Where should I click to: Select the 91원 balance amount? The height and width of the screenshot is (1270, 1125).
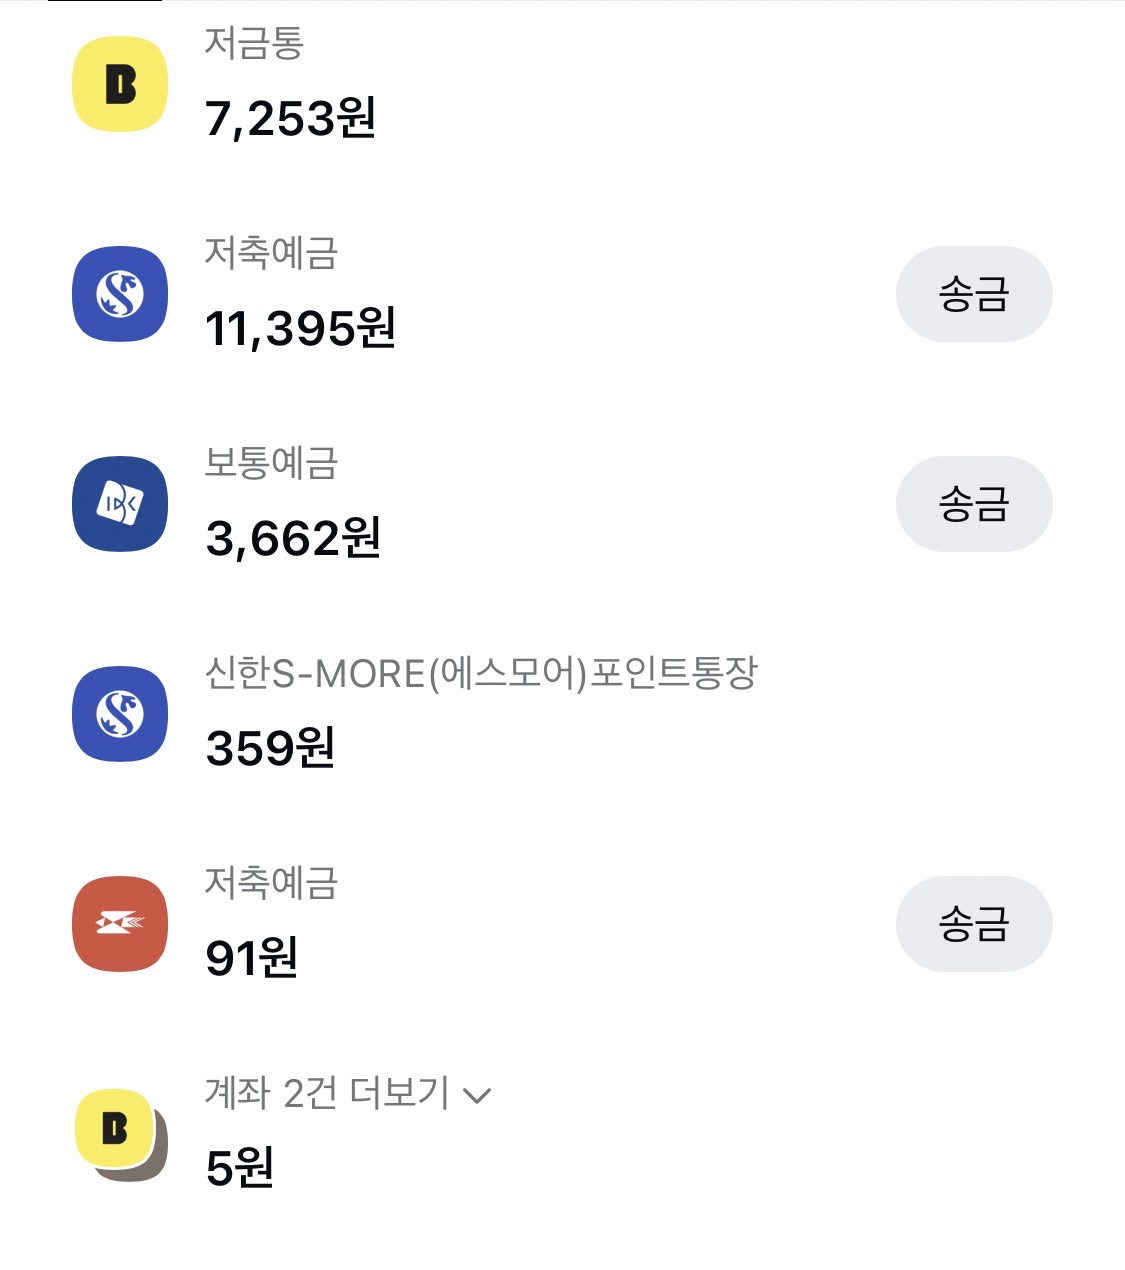pos(251,959)
